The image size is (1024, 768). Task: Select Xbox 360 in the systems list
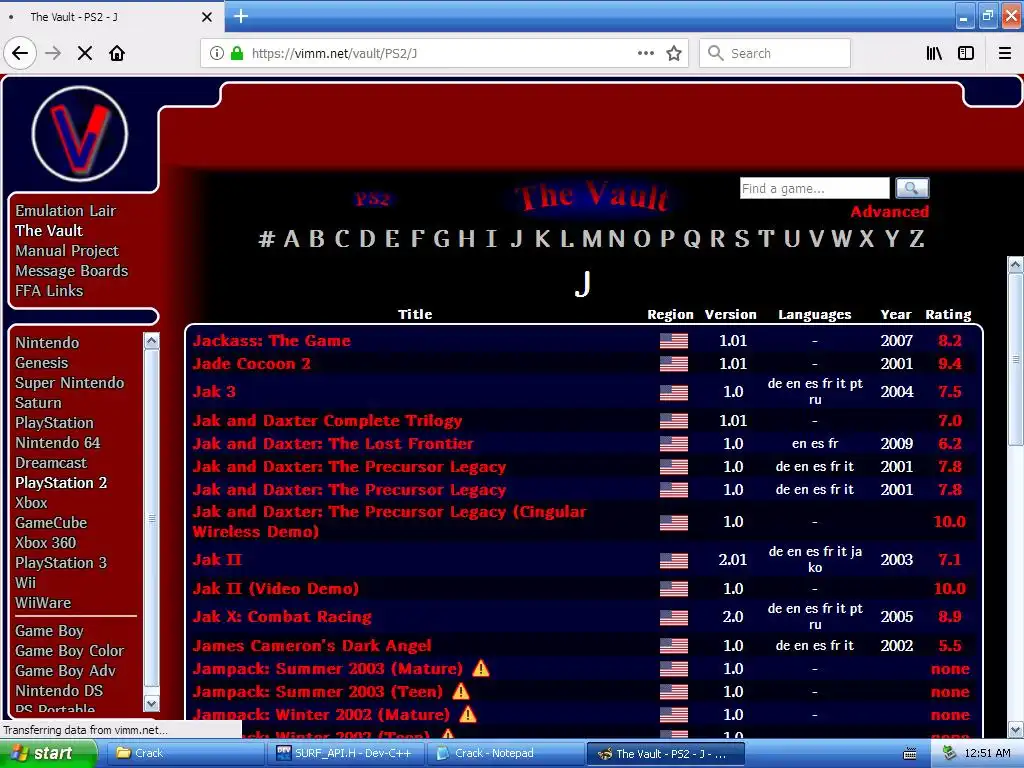pyautogui.click(x=46, y=543)
